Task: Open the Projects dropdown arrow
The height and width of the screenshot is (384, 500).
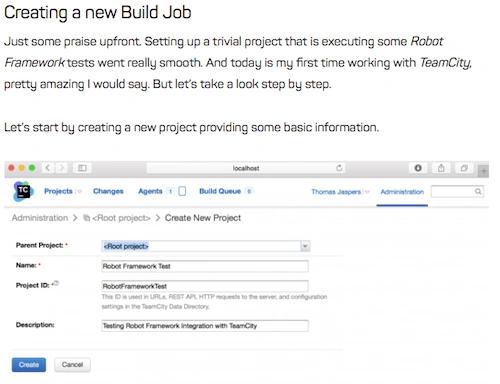Action: (x=79, y=191)
